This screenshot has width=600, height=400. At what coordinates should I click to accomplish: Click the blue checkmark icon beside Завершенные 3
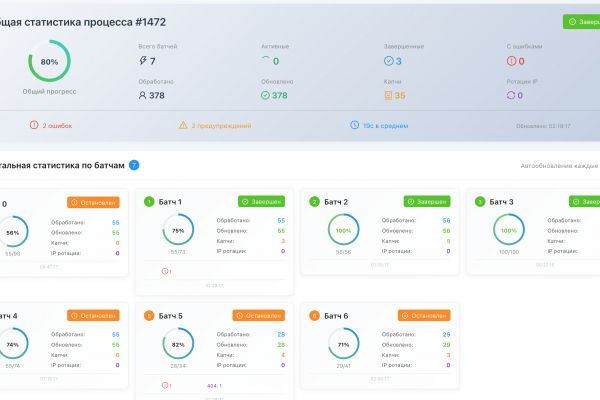tap(388, 61)
